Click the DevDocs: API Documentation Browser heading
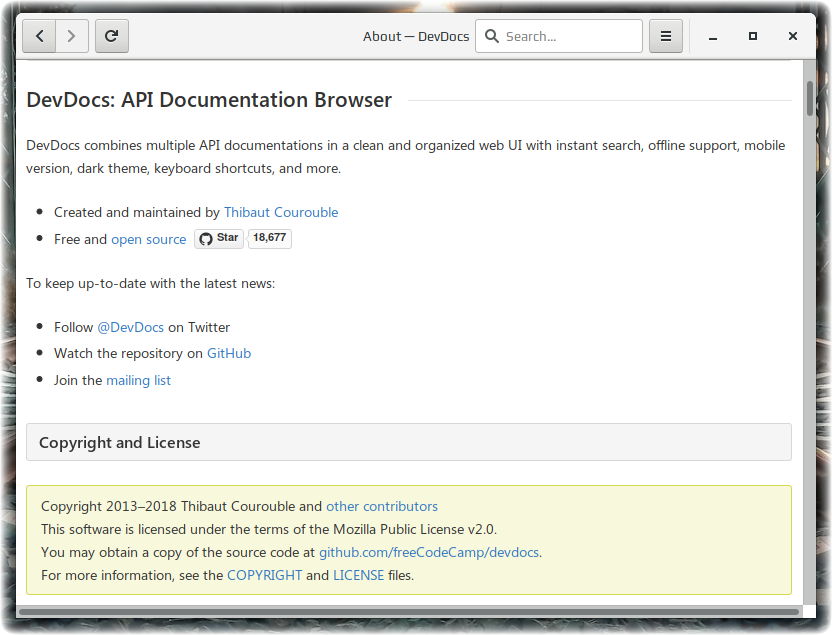832x635 pixels. 209,100
